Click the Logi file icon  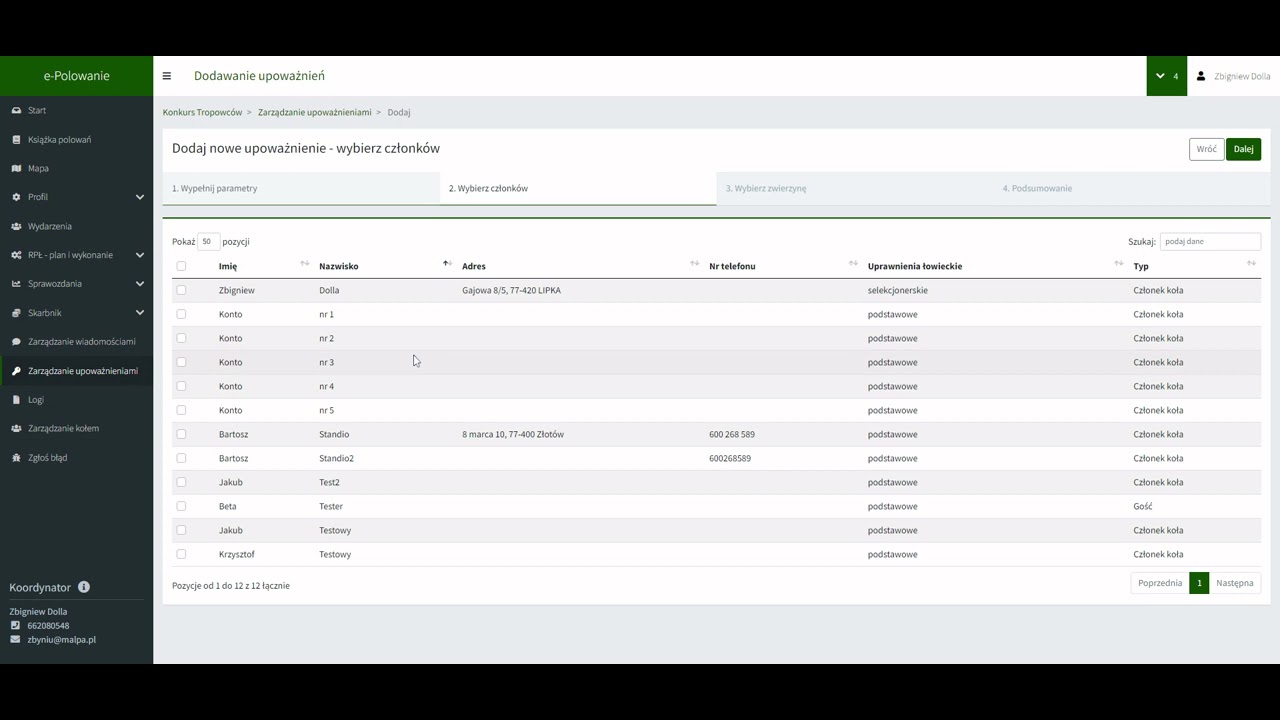point(16,399)
